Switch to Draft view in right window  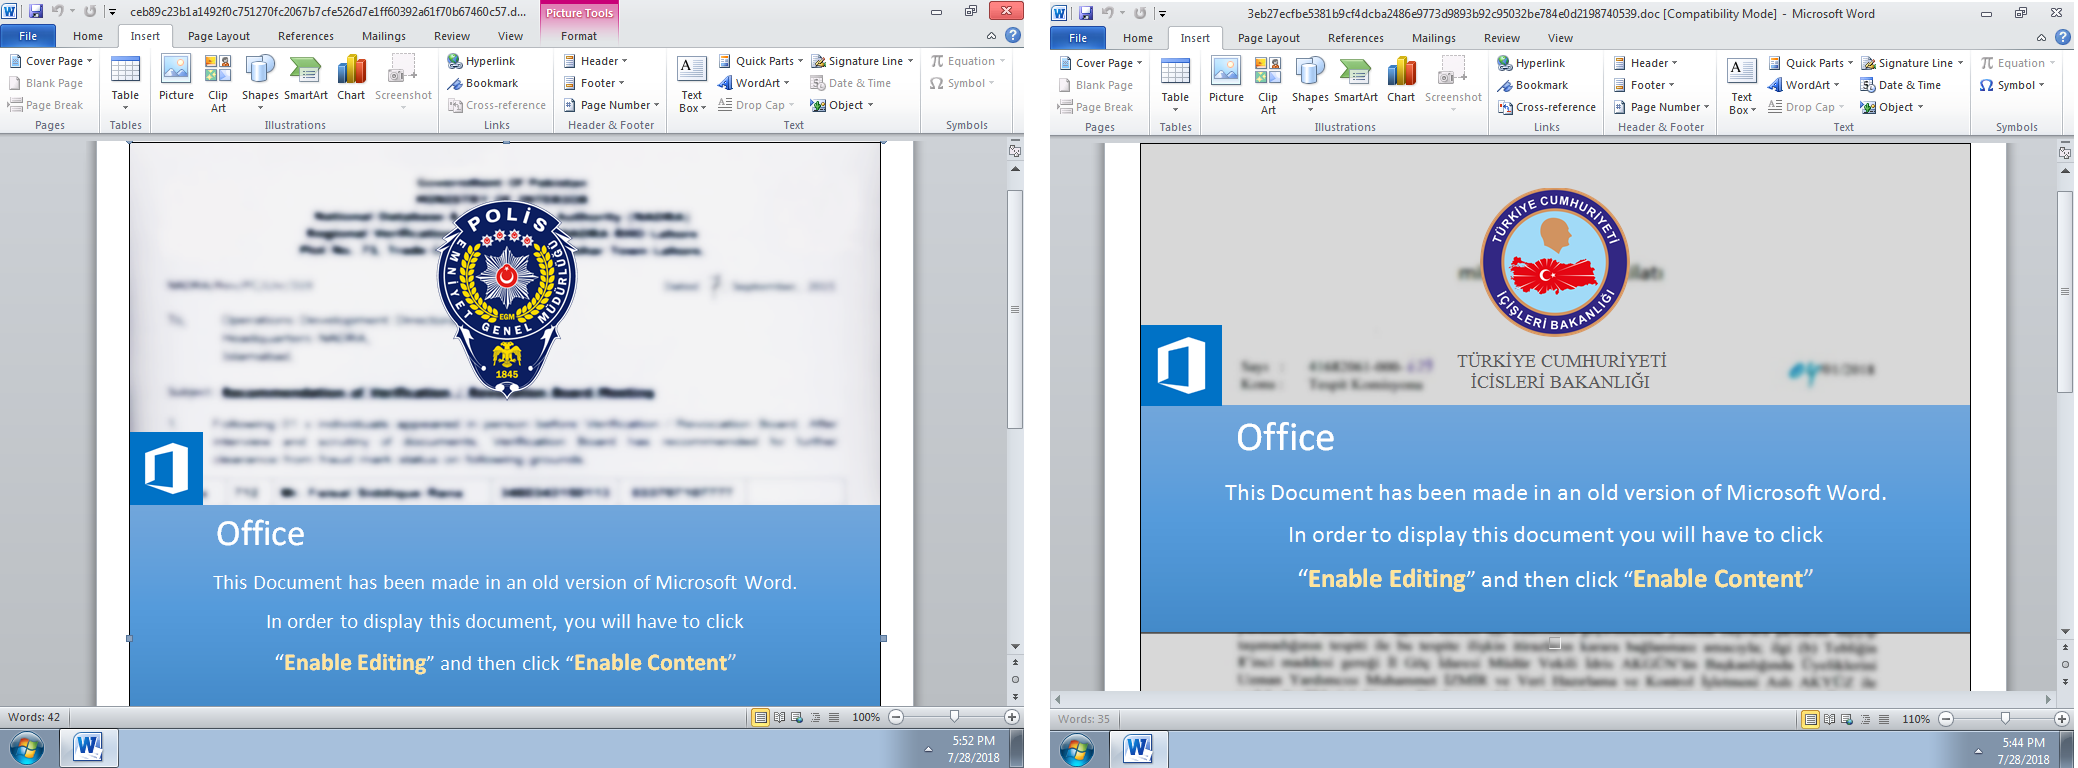tap(1884, 719)
